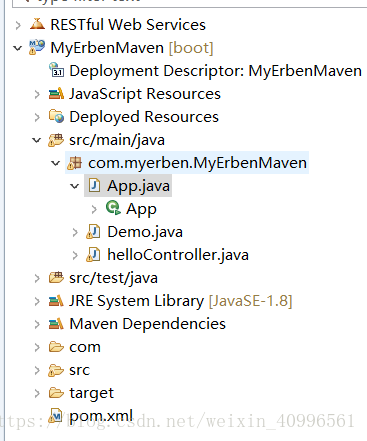Click the JRE System Library icon
Image resolution: width=367 pixels, height=441 pixels.
pos(56,301)
